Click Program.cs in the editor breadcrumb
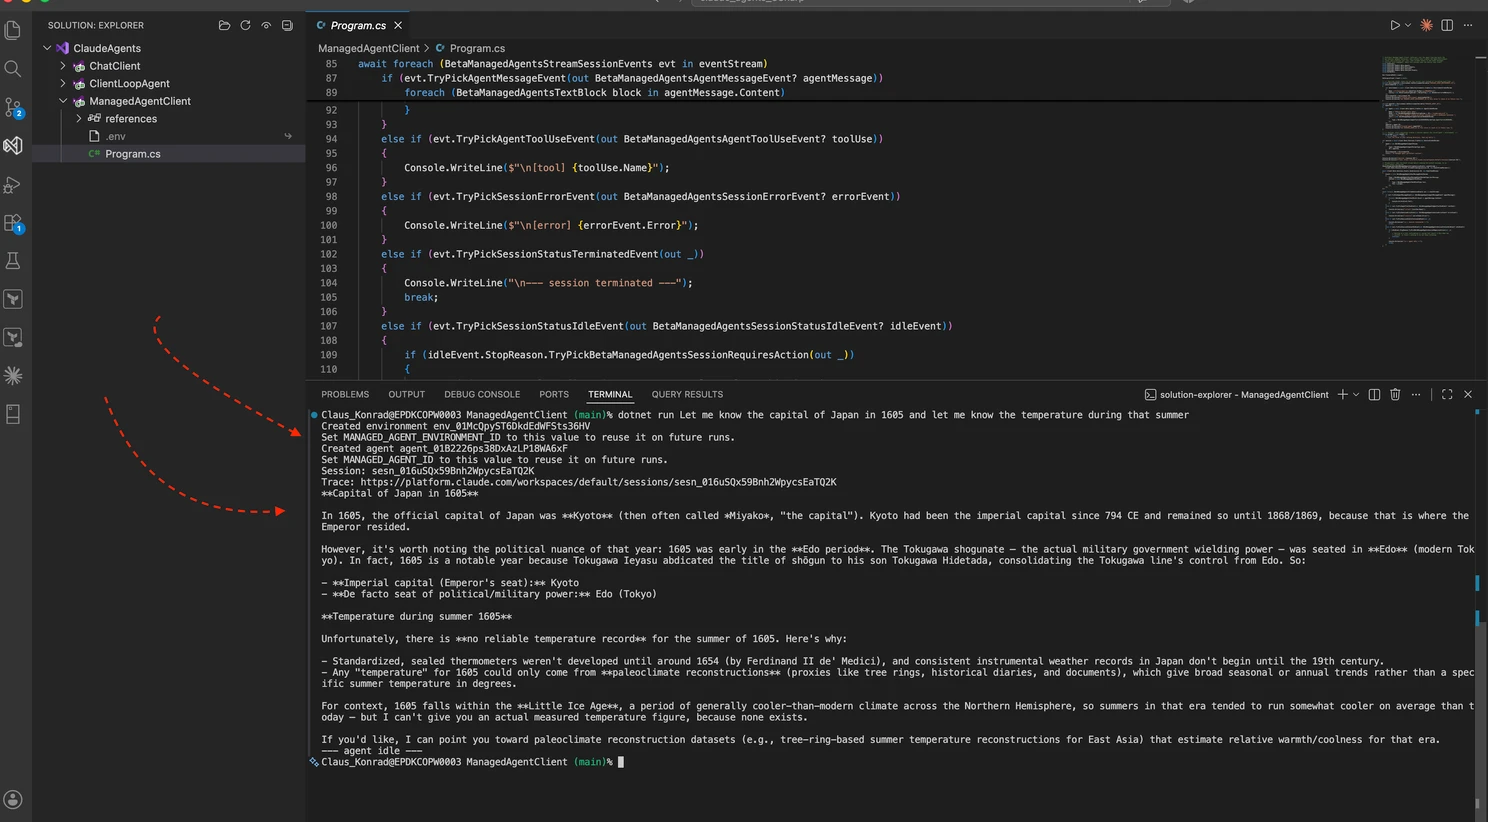 click(477, 48)
